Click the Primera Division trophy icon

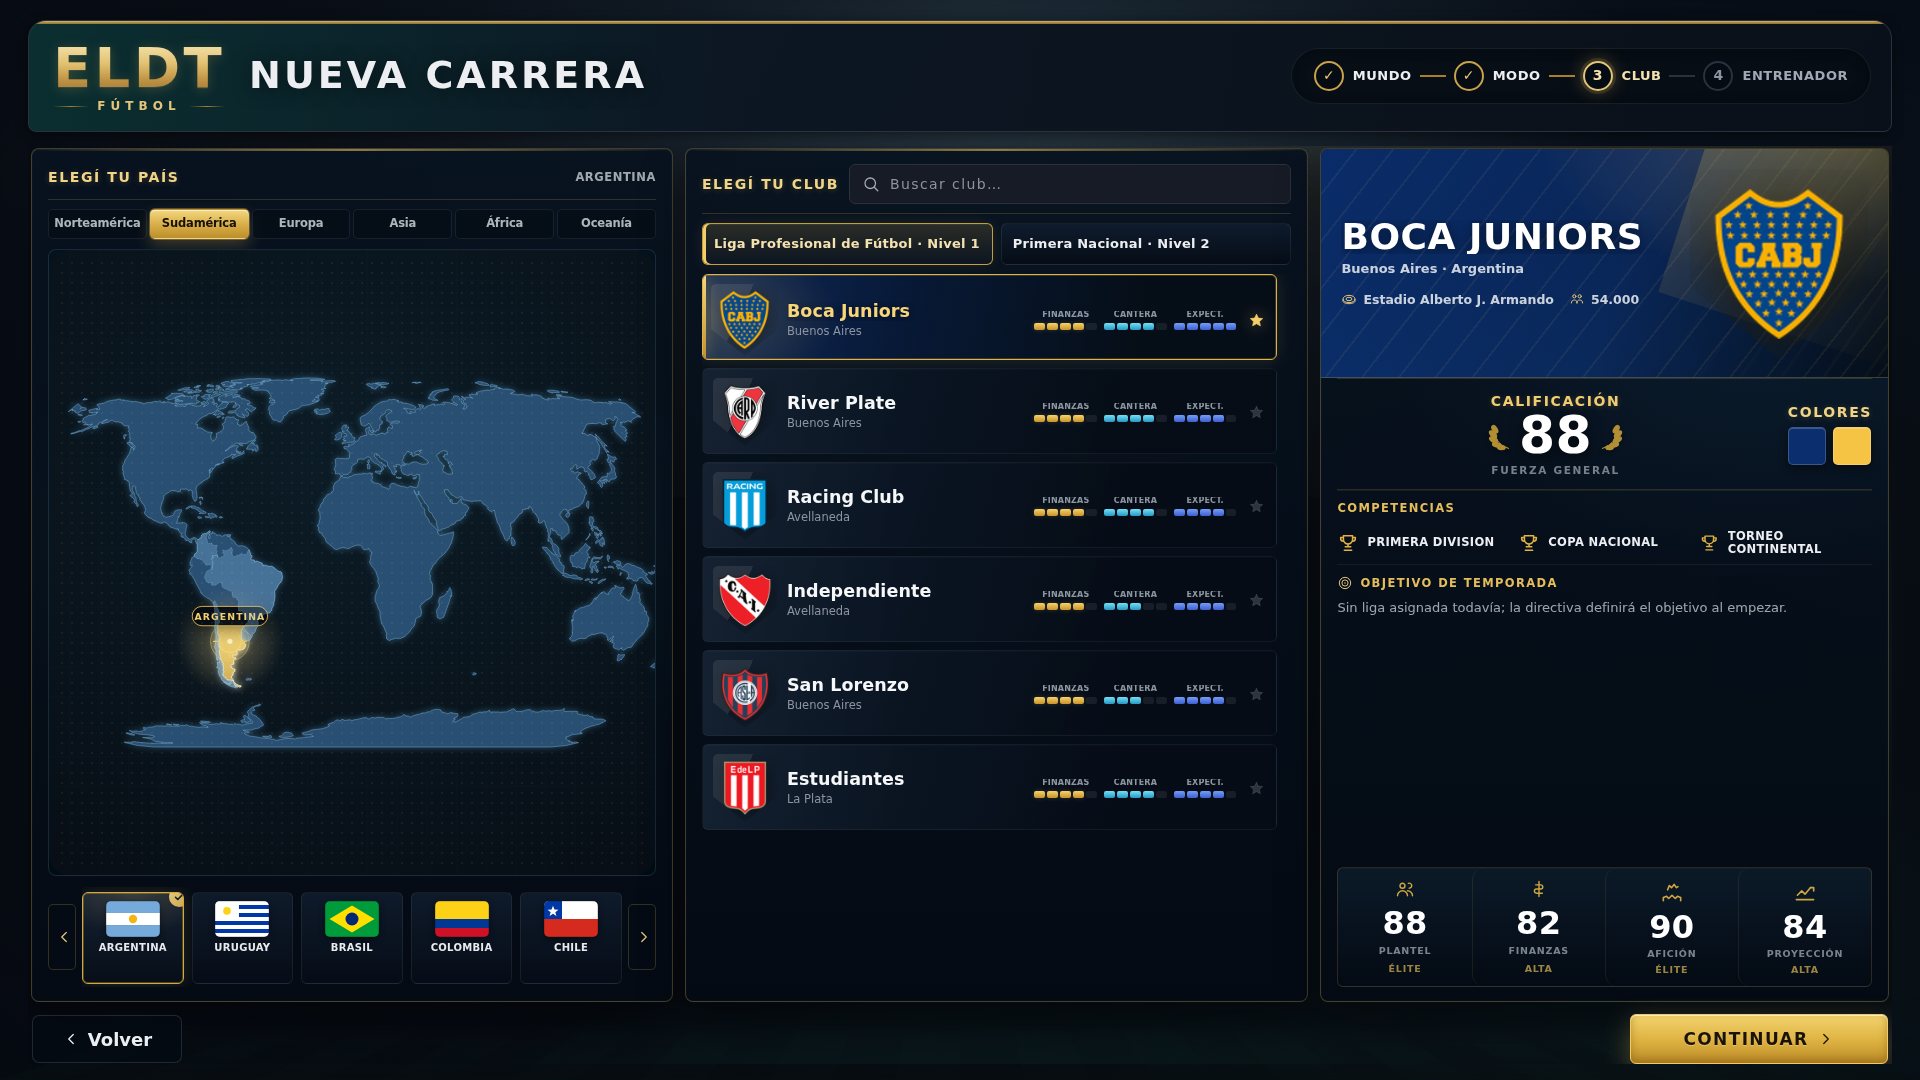[1348, 542]
